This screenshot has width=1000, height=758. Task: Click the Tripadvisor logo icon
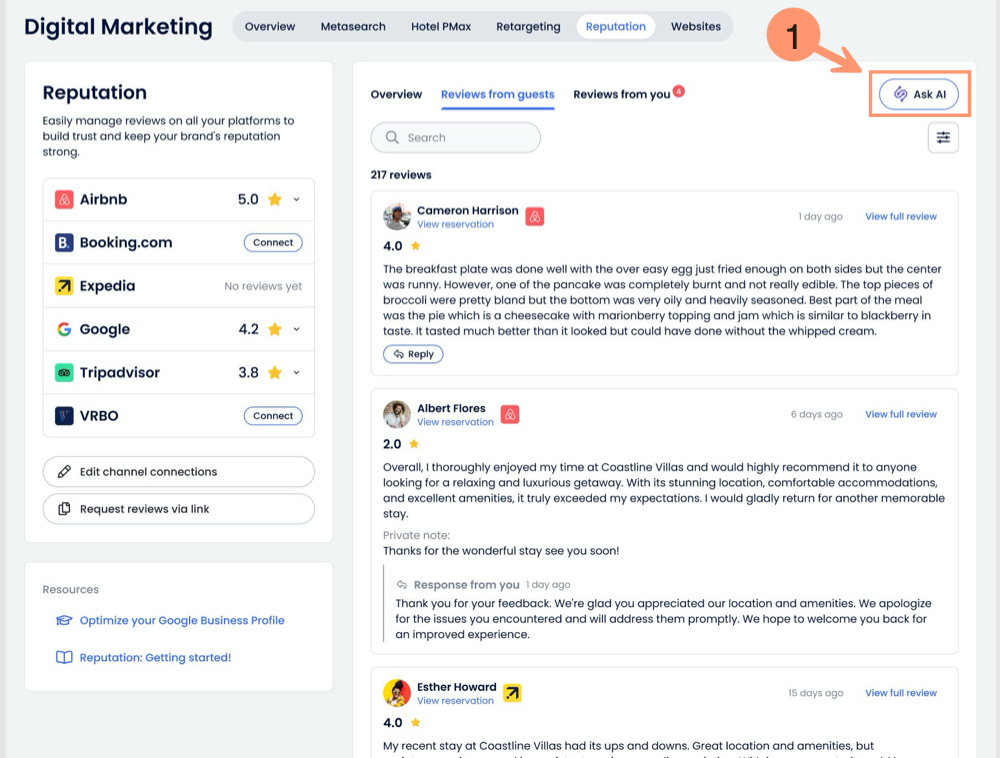tap(64, 373)
